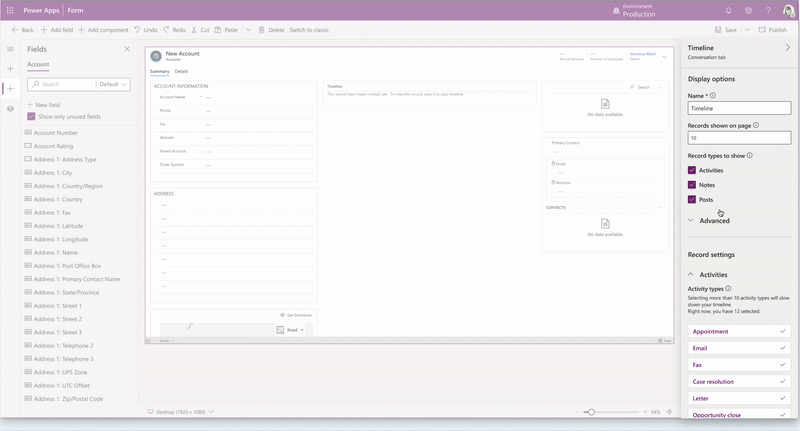
Task: Uncheck the Notes record type checkbox
Action: (692, 185)
